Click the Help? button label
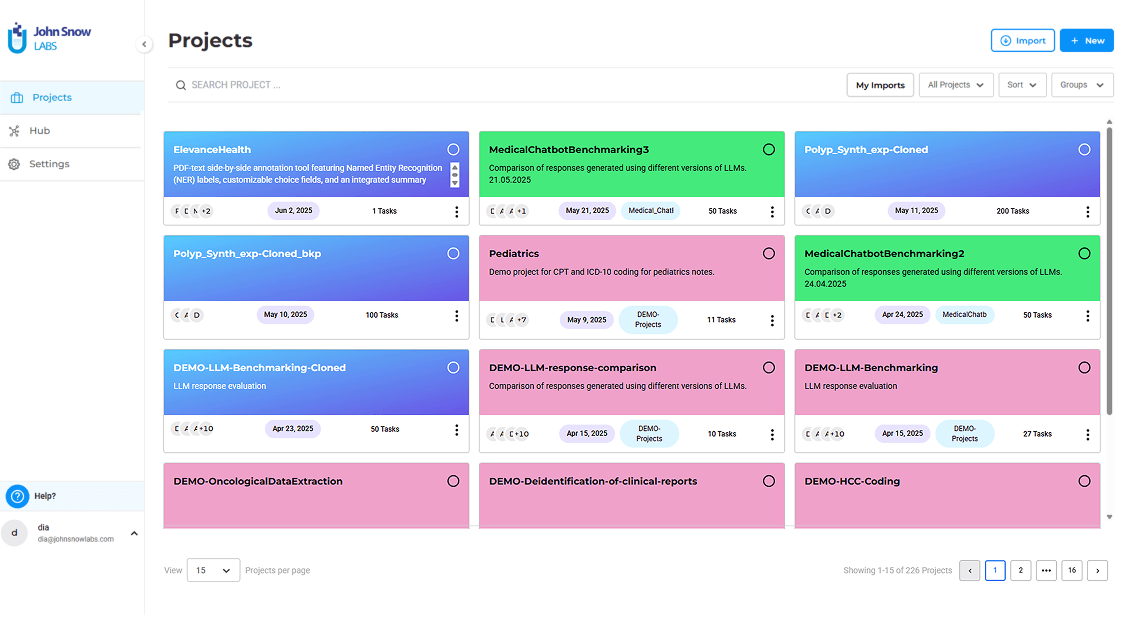This screenshot has height=627, width=1139. [45, 496]
